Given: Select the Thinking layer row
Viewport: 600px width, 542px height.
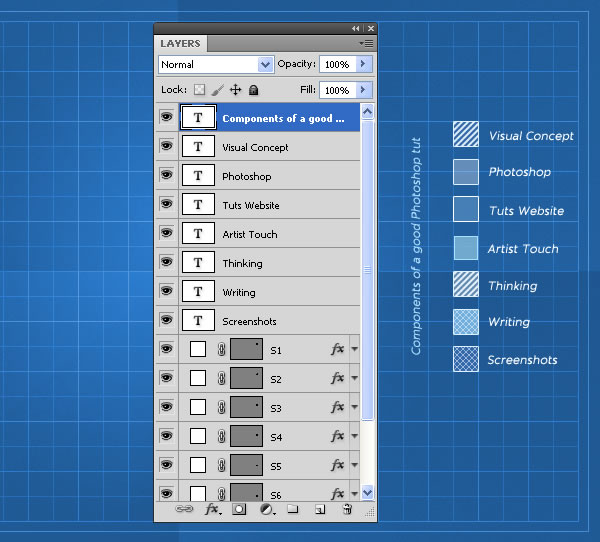Looking at the screenshot, I should (269, 263).
